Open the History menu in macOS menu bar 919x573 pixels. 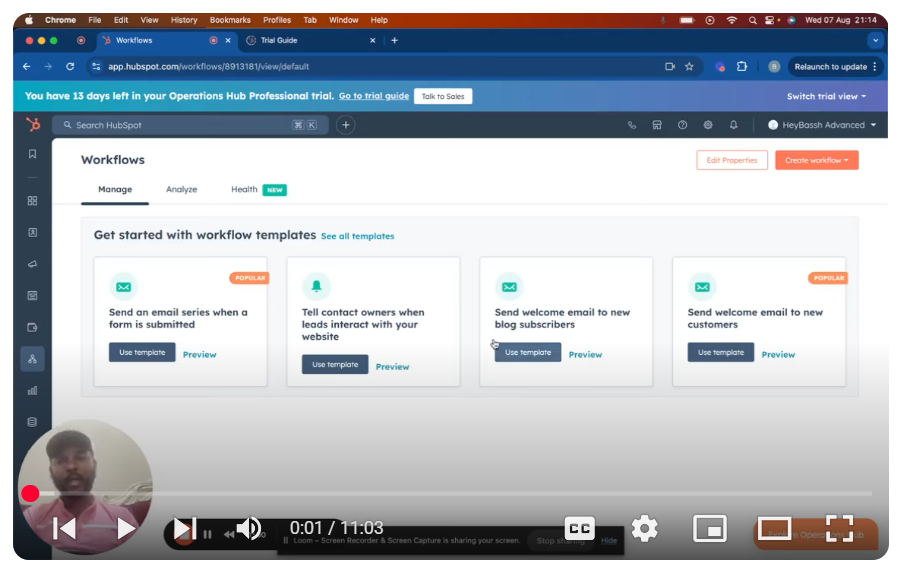tap(184, 20)
